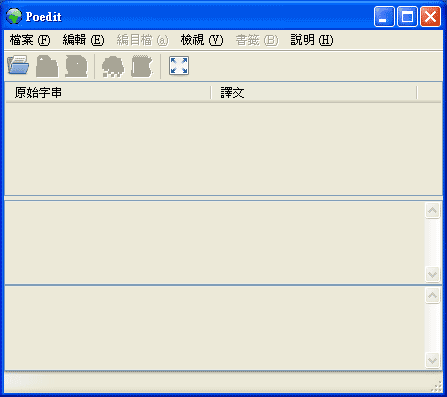The image size is (447, 397).
Task: Open the 說明 (H) menu
Action: click(312, 40)
